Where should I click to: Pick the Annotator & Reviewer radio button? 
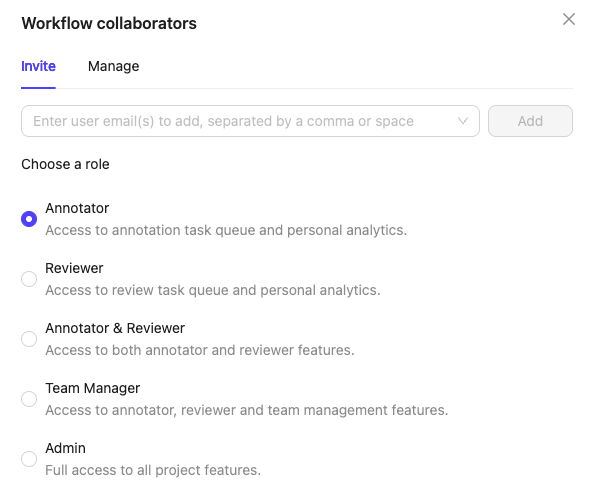(x=29, y=339)
